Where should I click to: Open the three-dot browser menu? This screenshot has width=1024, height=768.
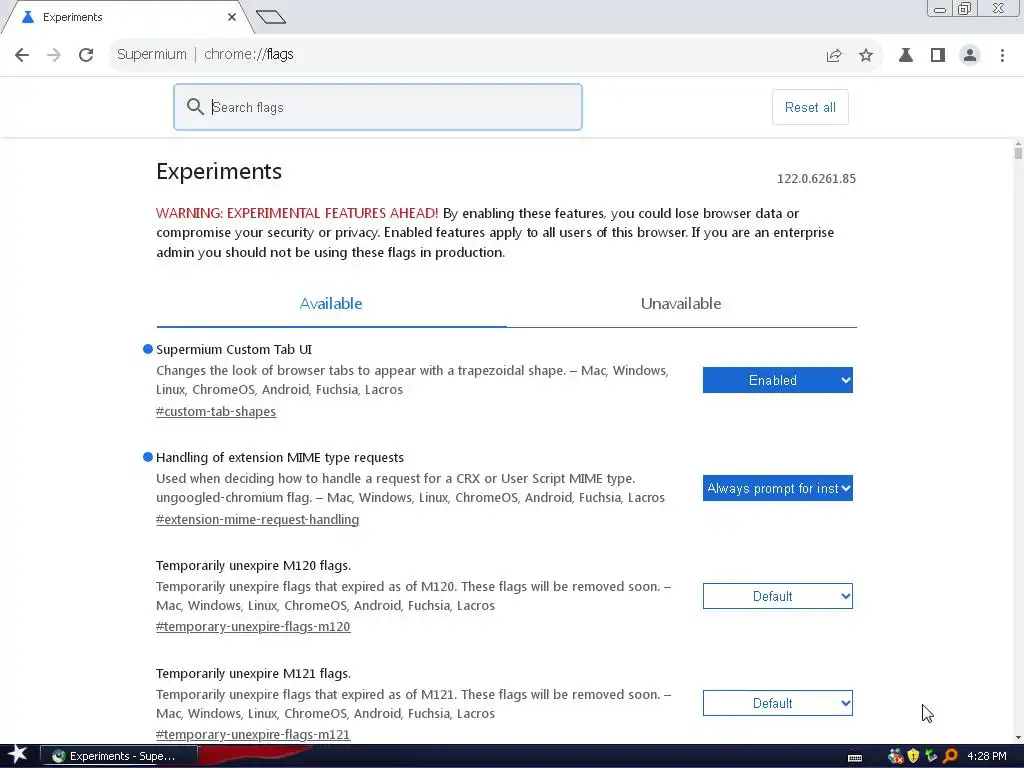pos(1002,55)
